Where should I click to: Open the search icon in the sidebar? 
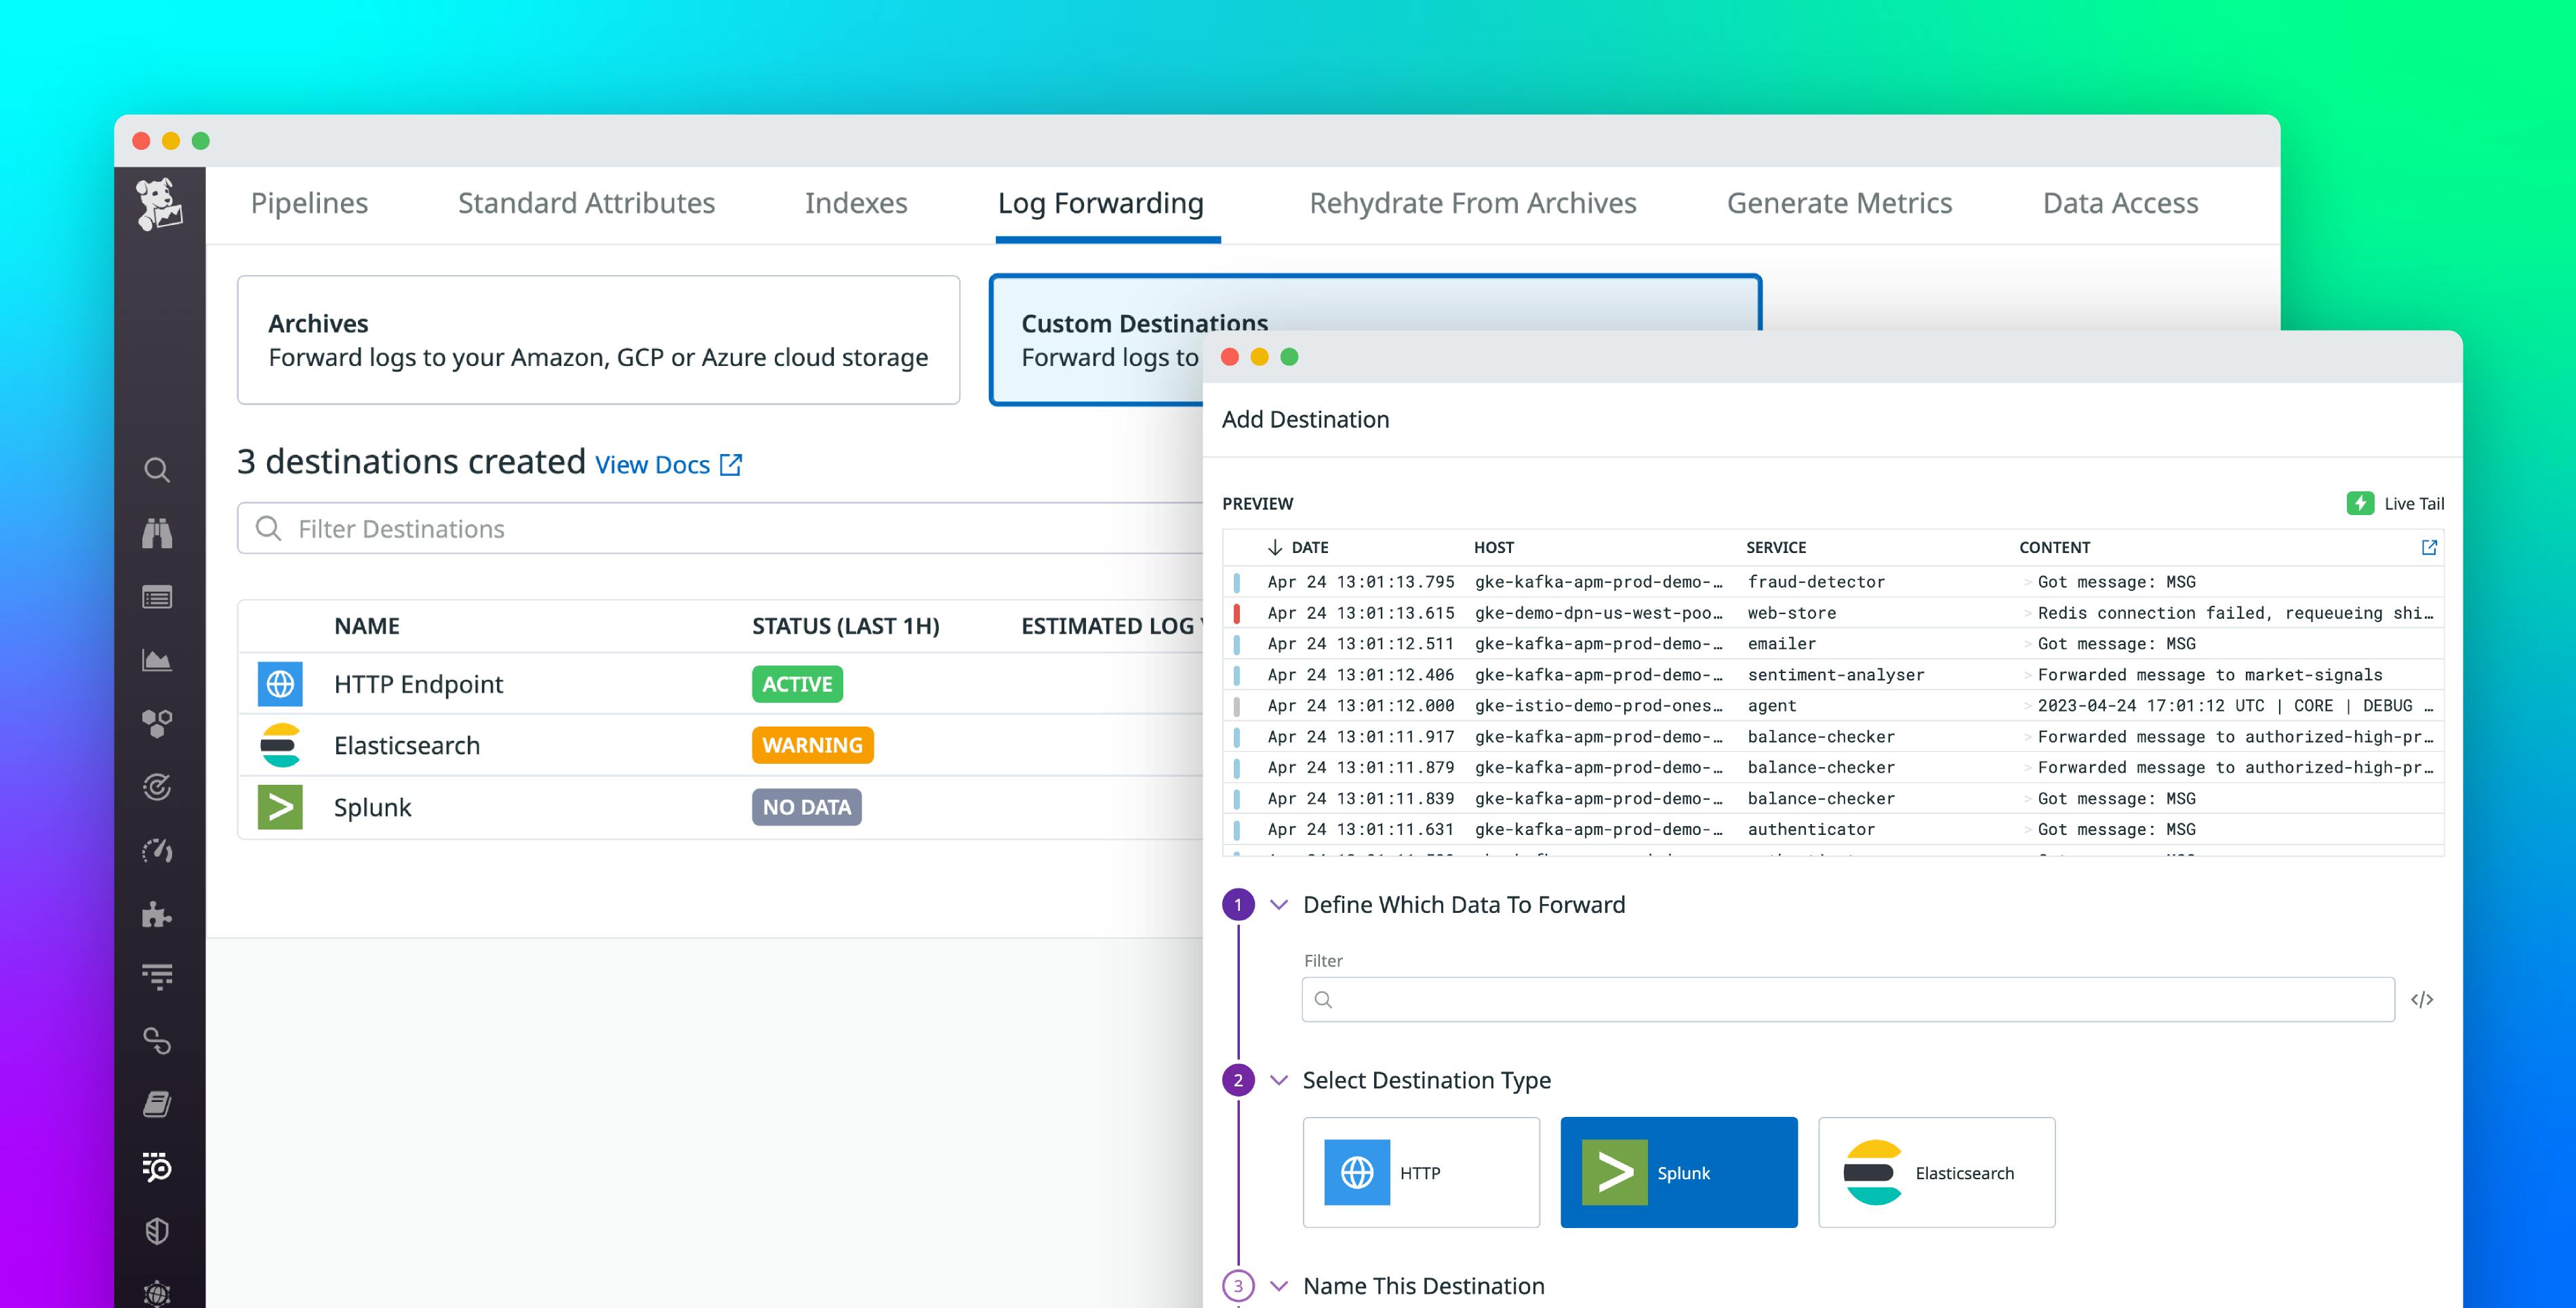coord(158,470)
